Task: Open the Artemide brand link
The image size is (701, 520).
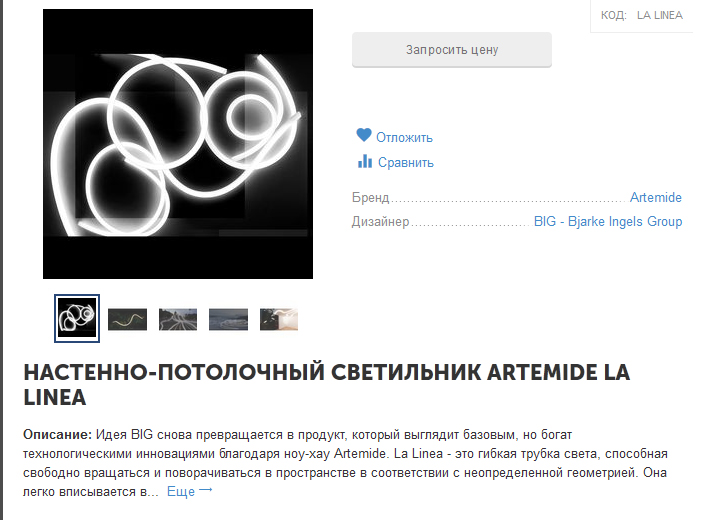Action: pos(655,198)
